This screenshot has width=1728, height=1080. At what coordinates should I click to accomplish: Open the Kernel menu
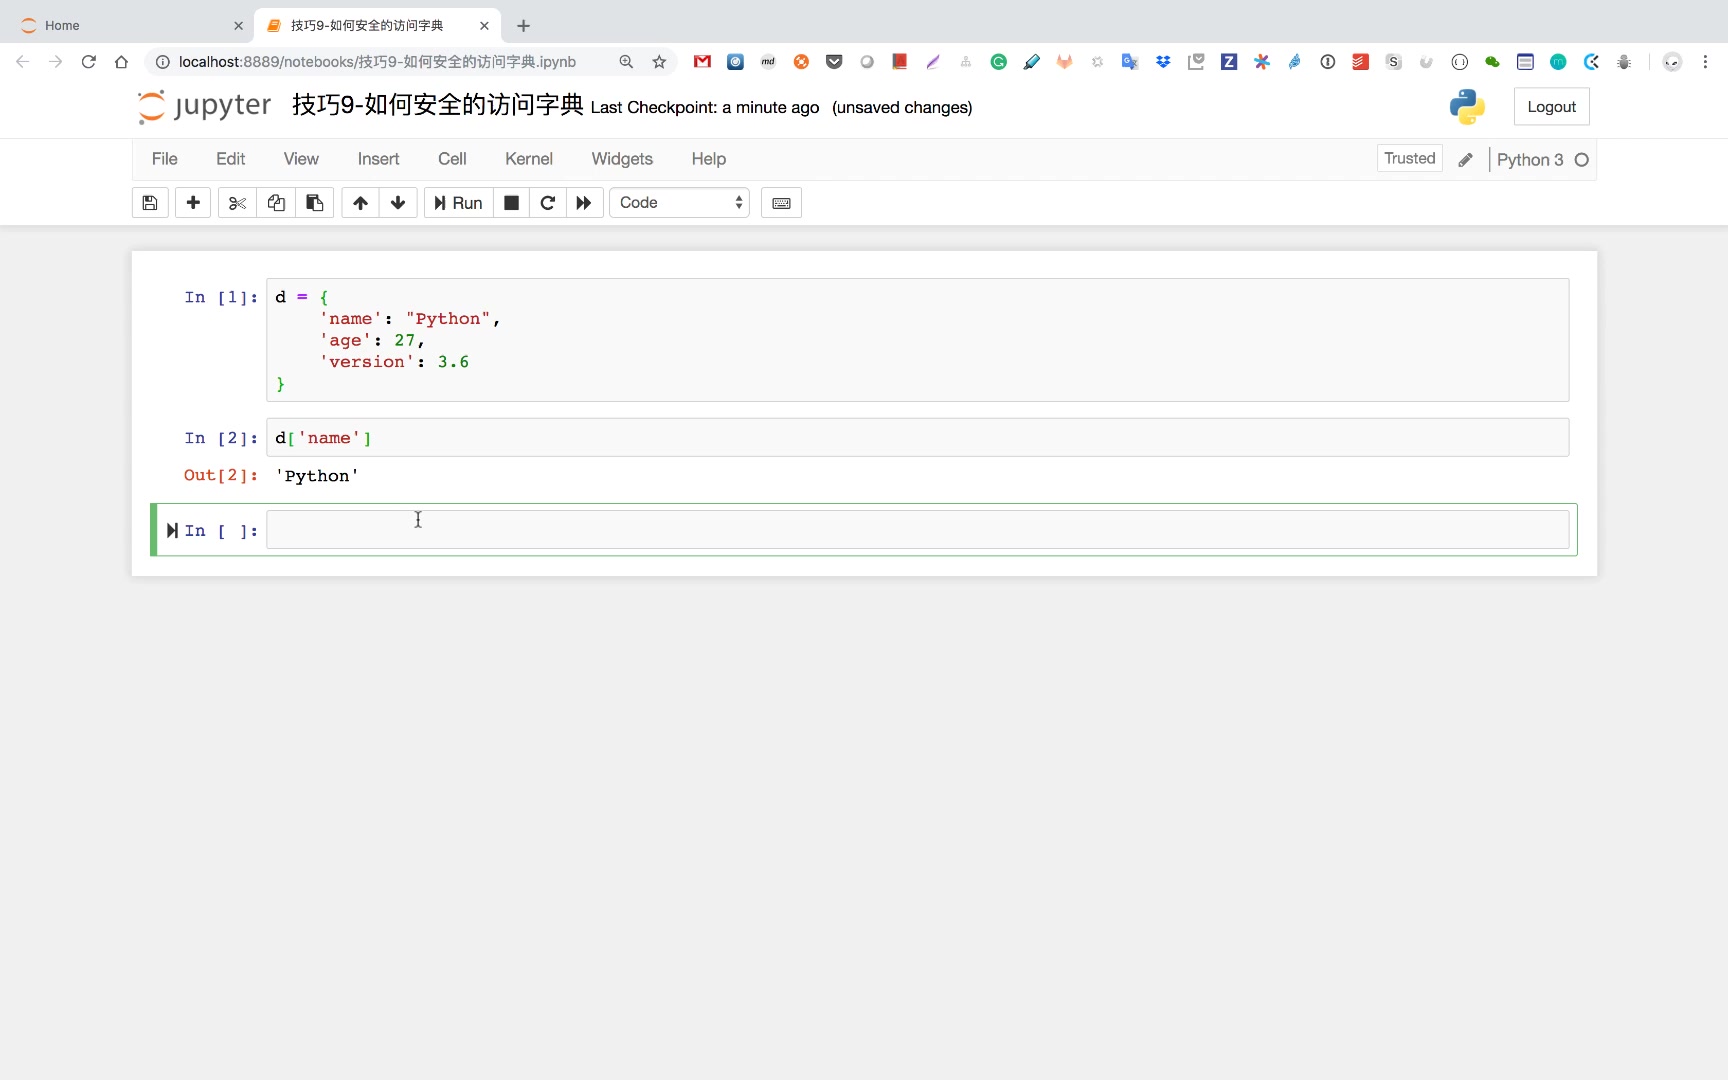click(528, 159)
